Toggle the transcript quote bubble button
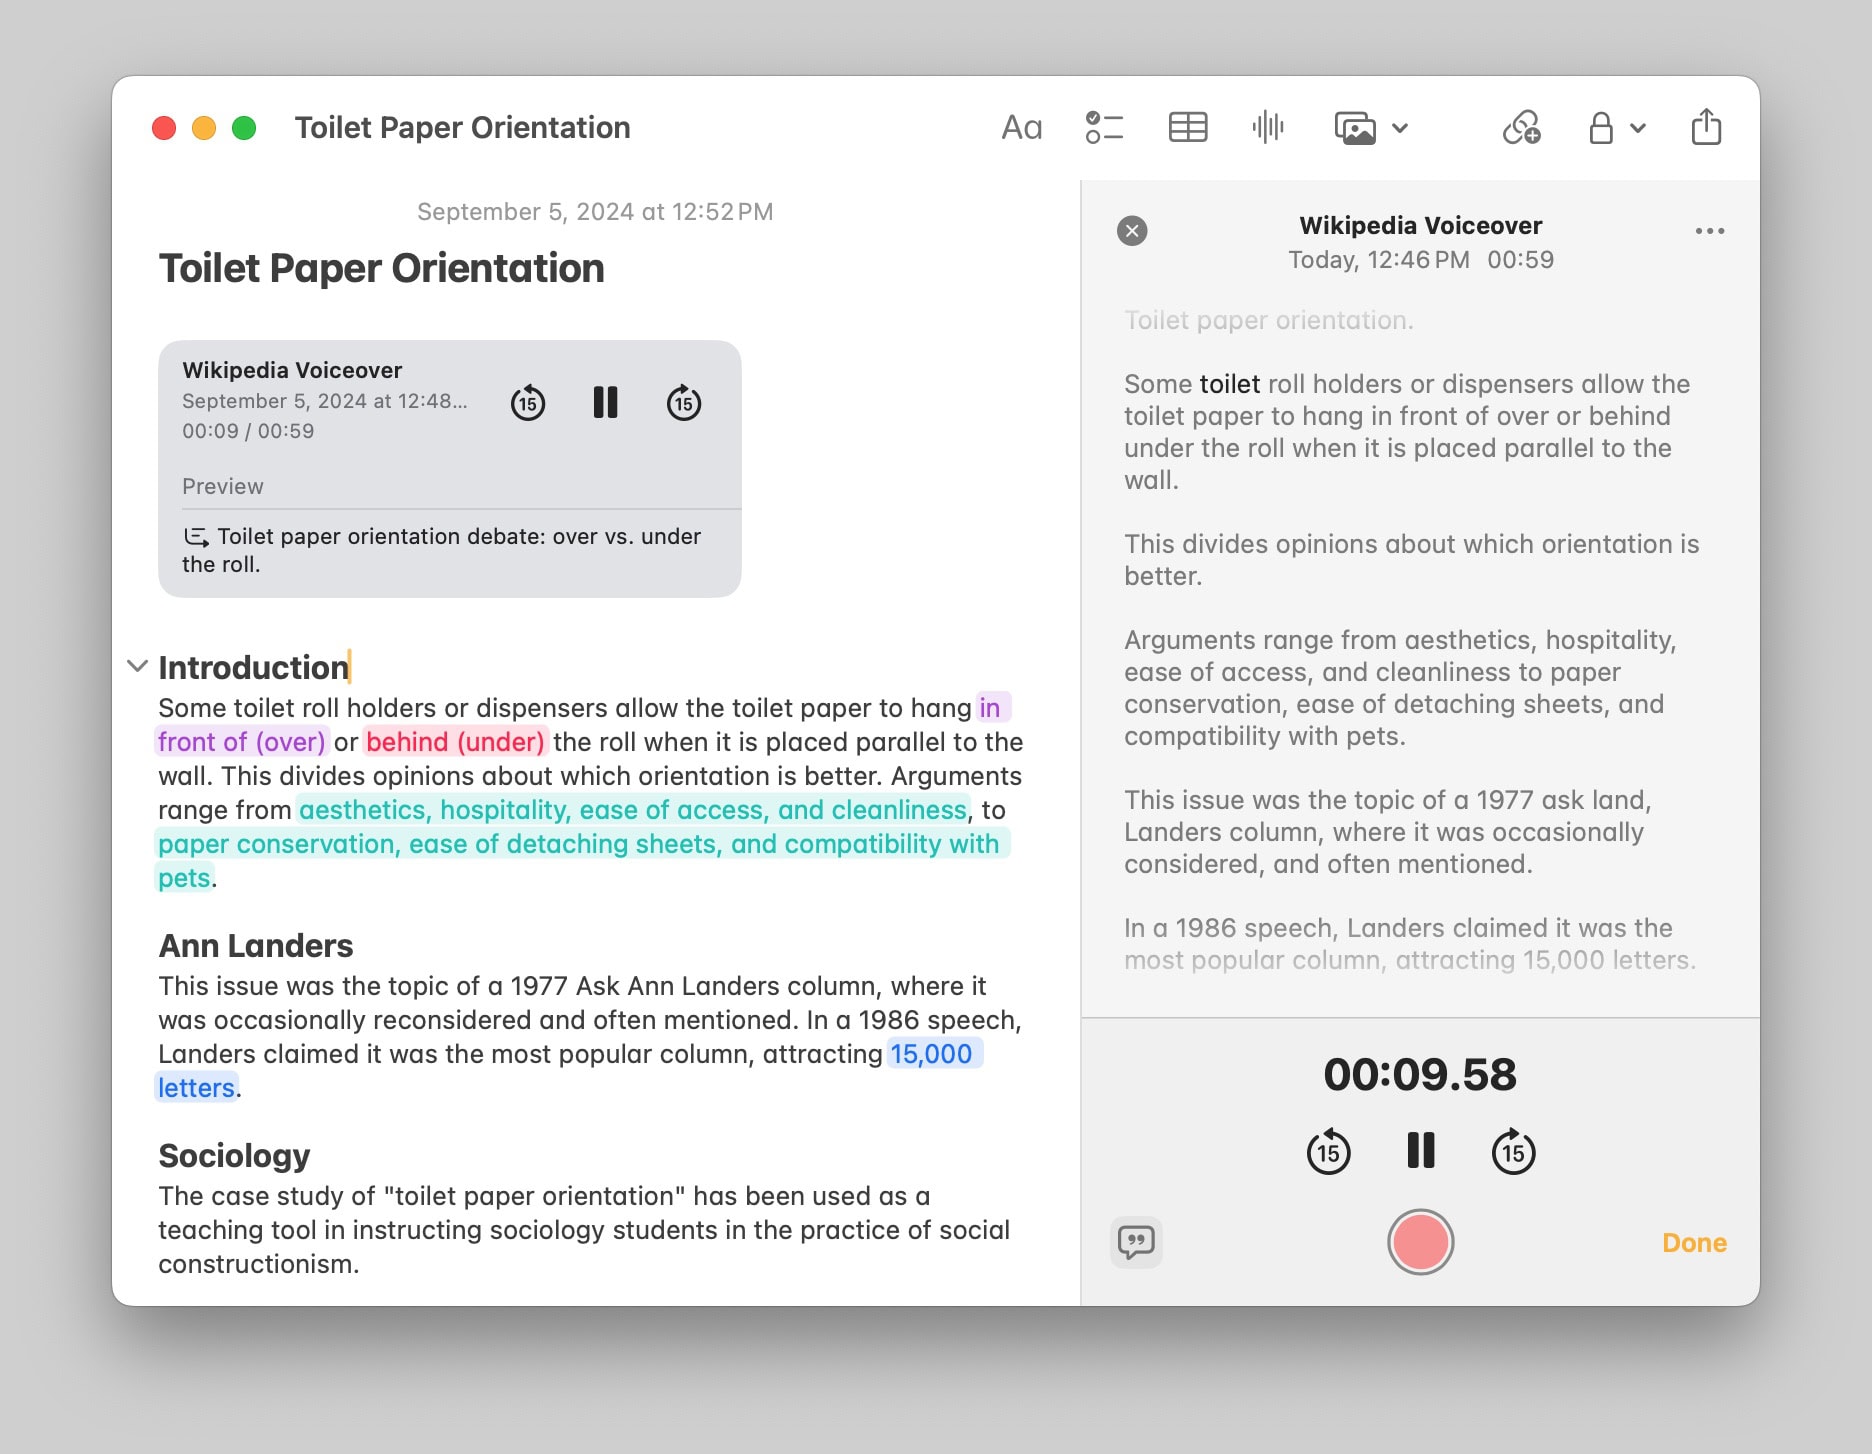This screenshot has width=1872, height=1454. [1136, 1242]
